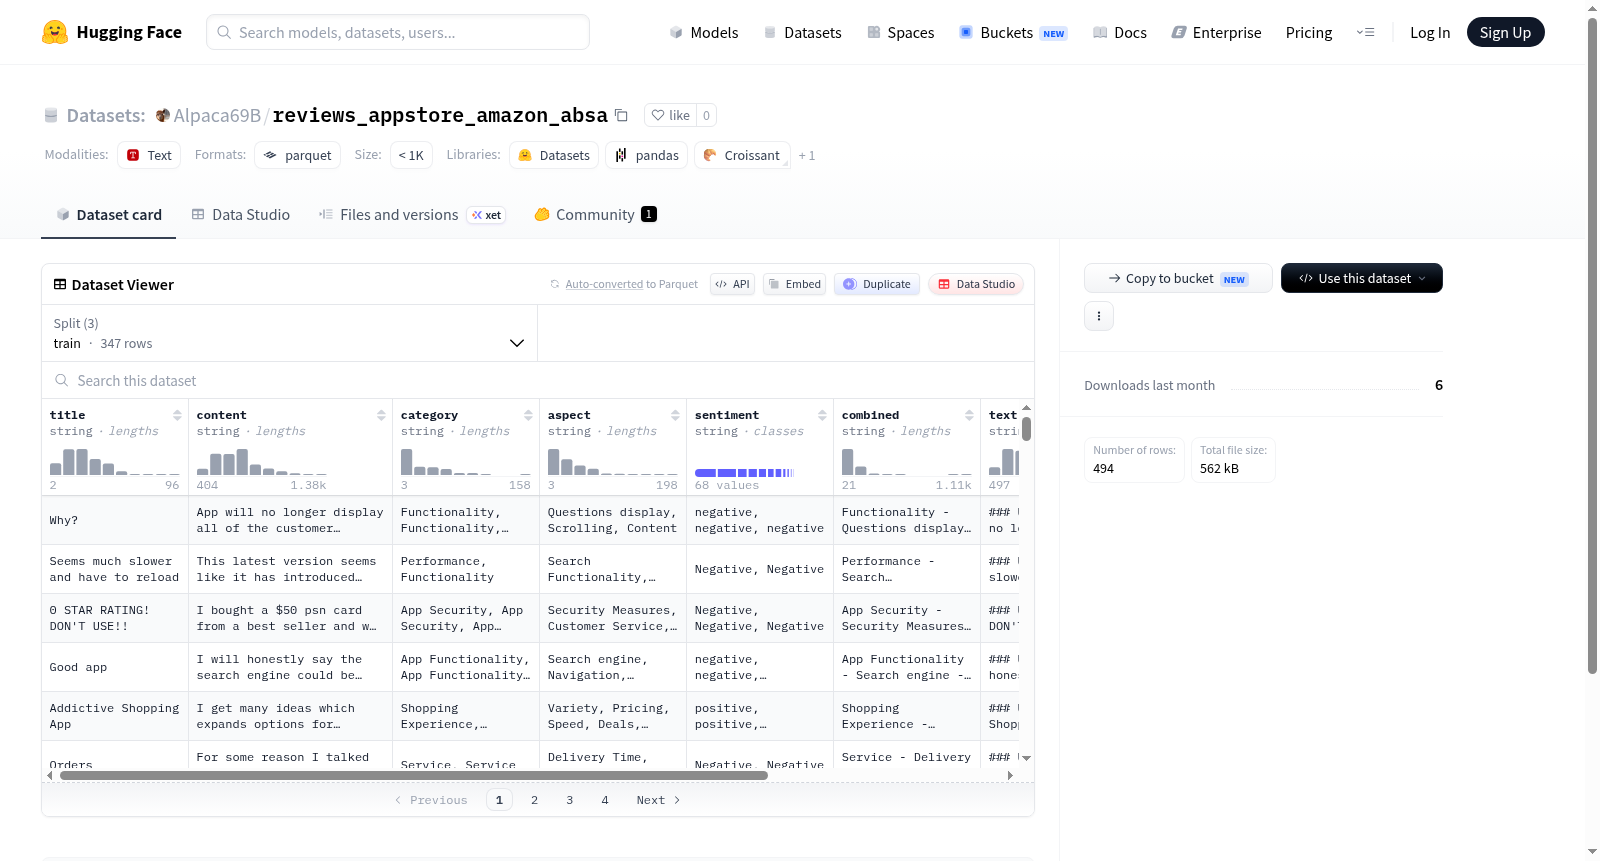
Task: Open the Pricing page link
Action: coord(1309,32)
